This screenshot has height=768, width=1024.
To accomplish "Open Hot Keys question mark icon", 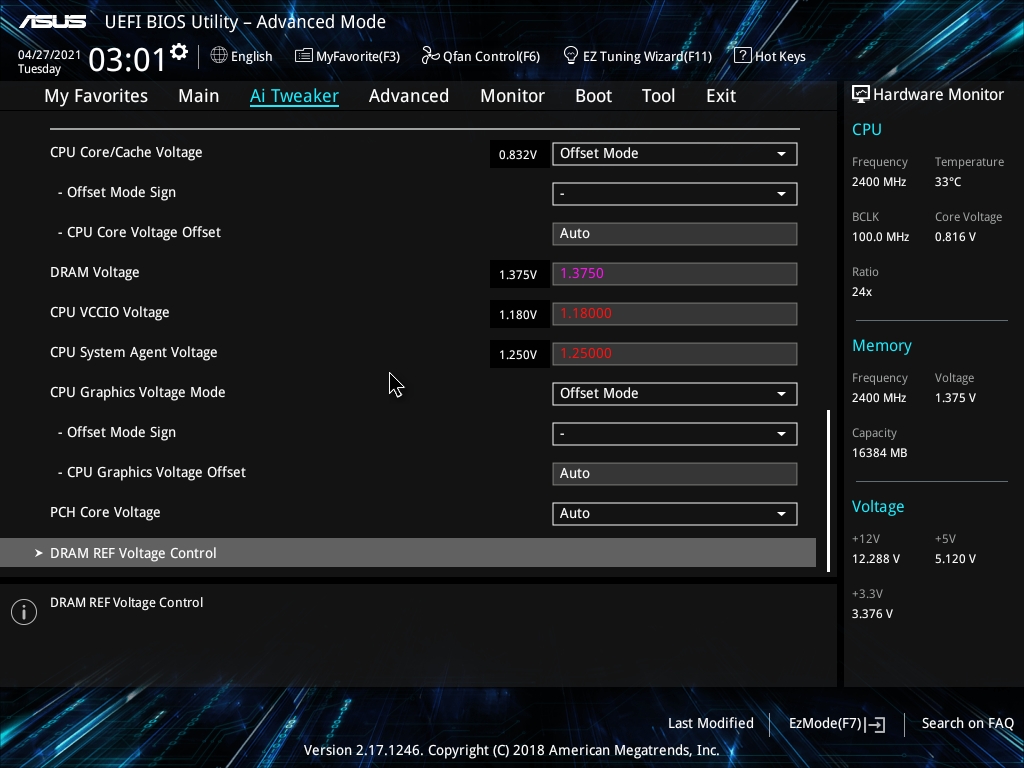I will click(x=743, y=56).
